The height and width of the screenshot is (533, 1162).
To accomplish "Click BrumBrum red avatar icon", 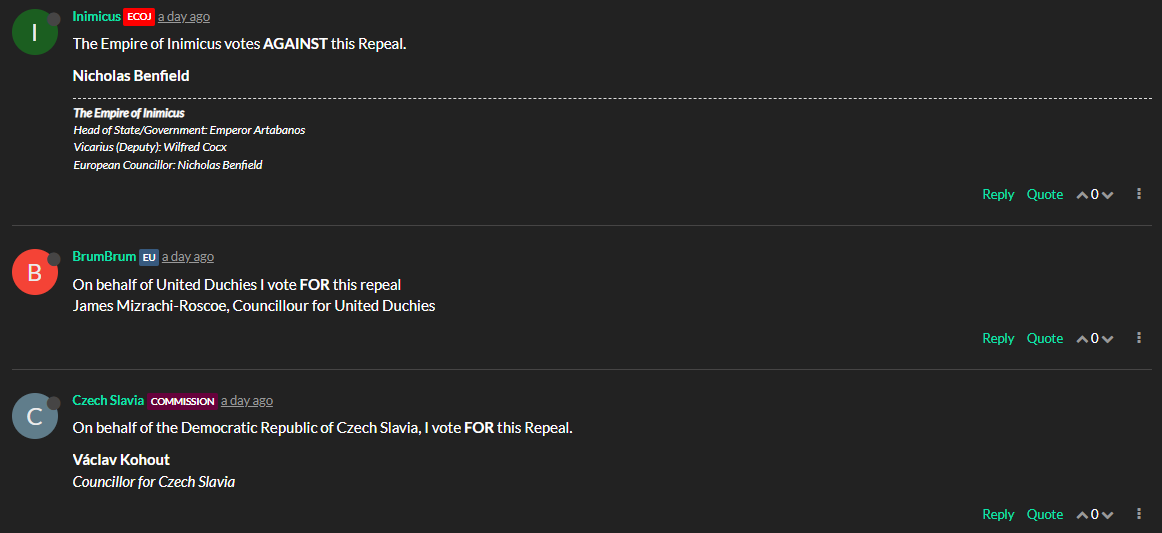I will (x=34, y=273).
